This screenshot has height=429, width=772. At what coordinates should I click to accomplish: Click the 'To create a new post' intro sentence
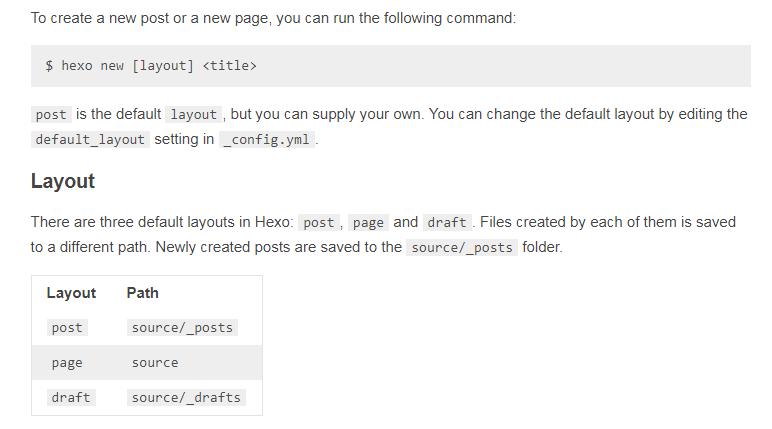pos(273,18)
